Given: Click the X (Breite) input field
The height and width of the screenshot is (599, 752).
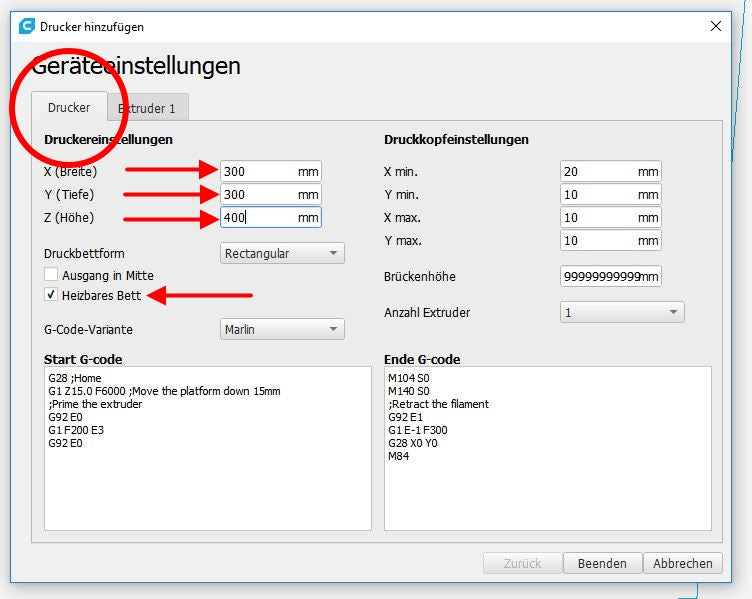Looking at the screenshot, I should (270, 171).
